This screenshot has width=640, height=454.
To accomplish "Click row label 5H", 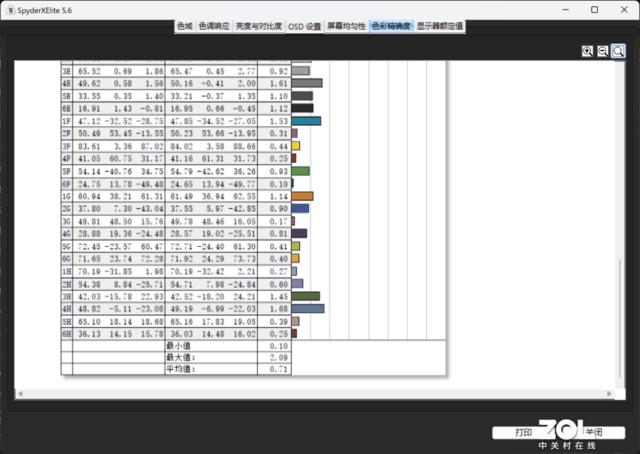I will pyautogui.click(x=67, y=321).
